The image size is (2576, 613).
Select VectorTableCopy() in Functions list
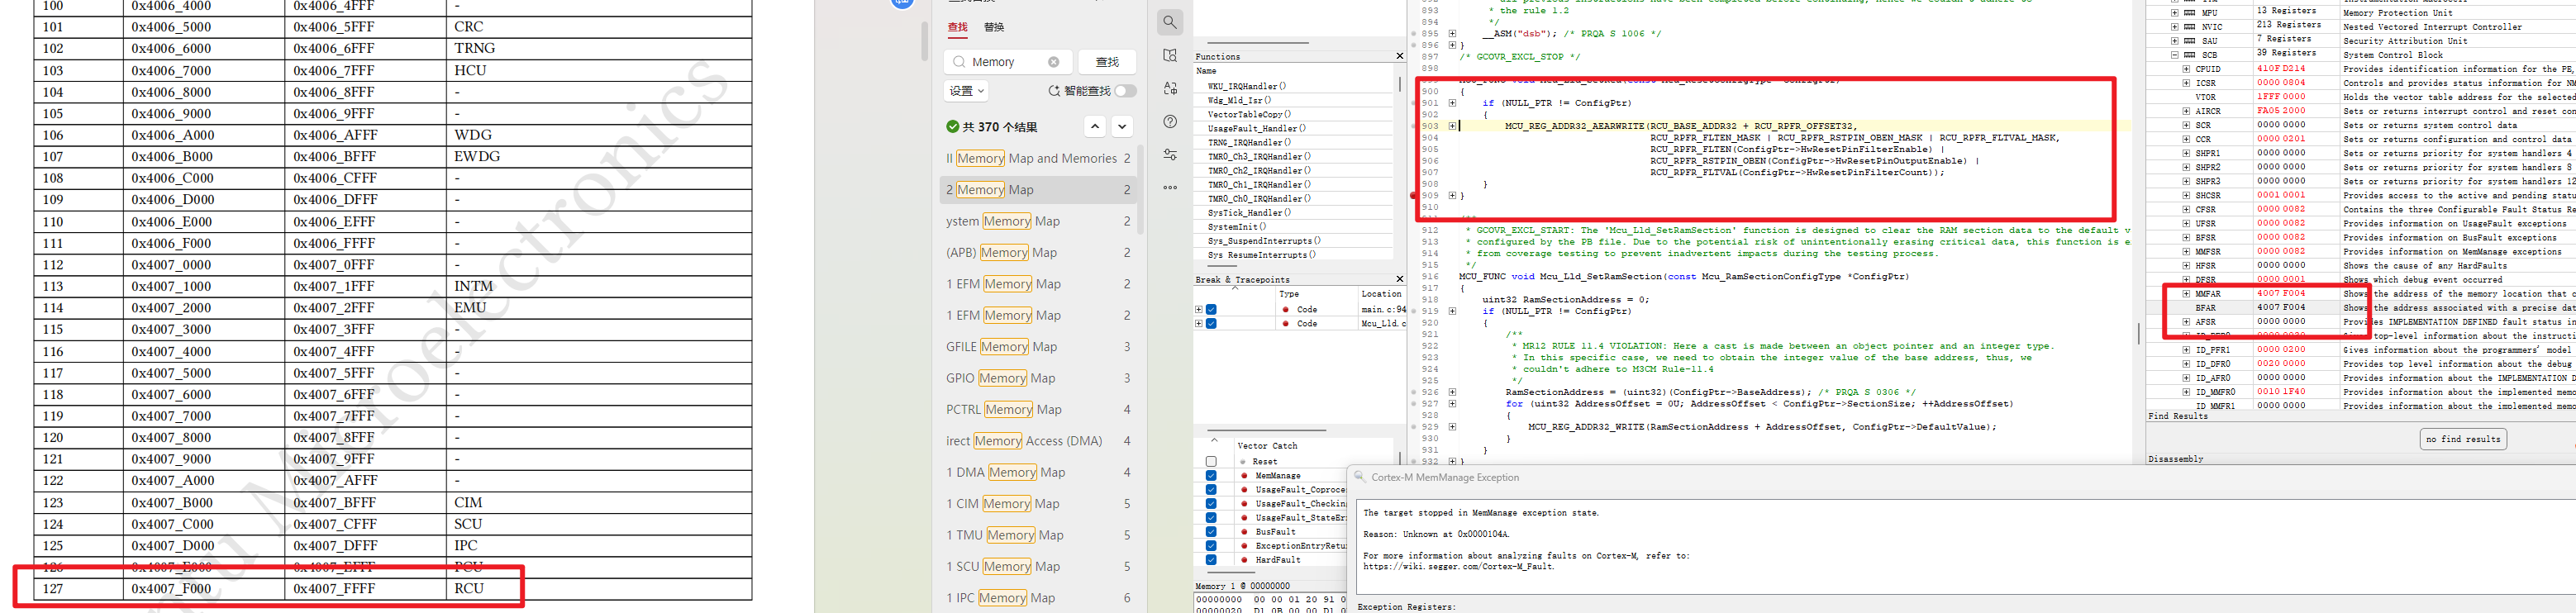pos(1249,114)
